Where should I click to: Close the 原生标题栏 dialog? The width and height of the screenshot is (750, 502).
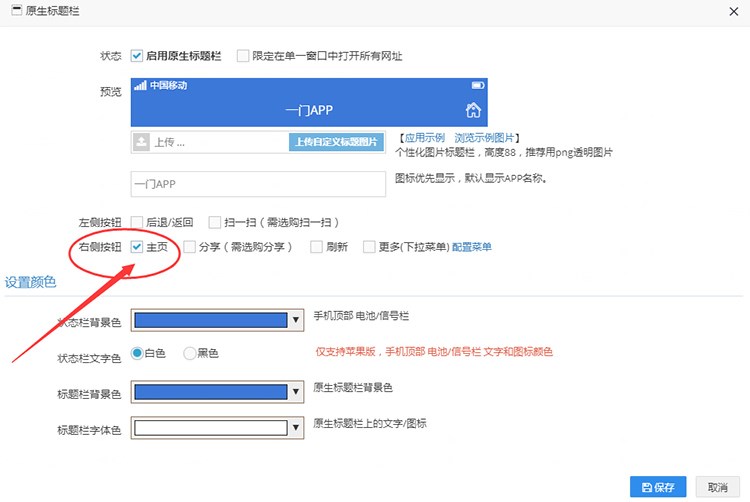[734, 11]
